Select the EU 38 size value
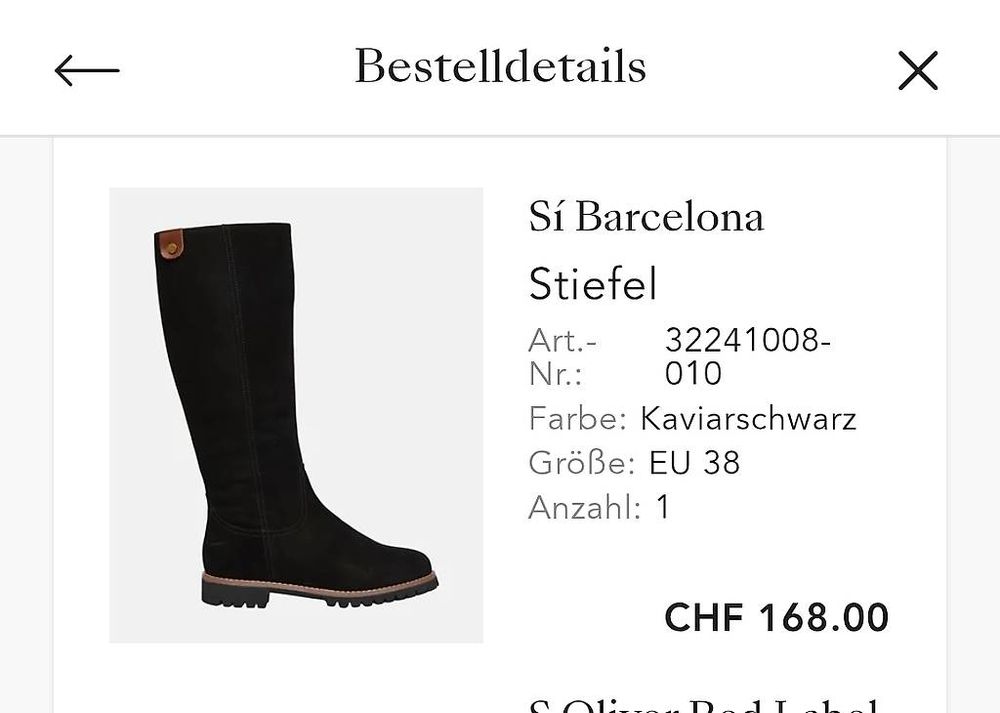1000x713 pixels. point(694,463)
